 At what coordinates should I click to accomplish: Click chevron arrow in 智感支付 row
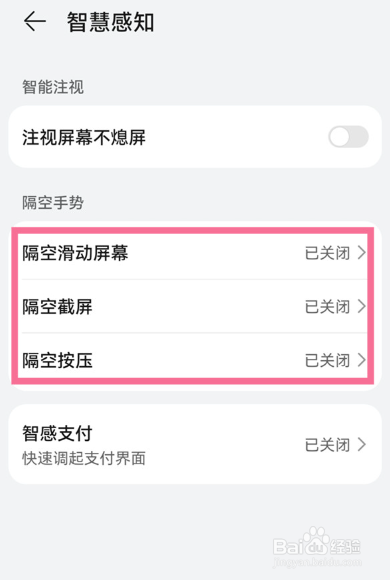[x=362, y=444]
